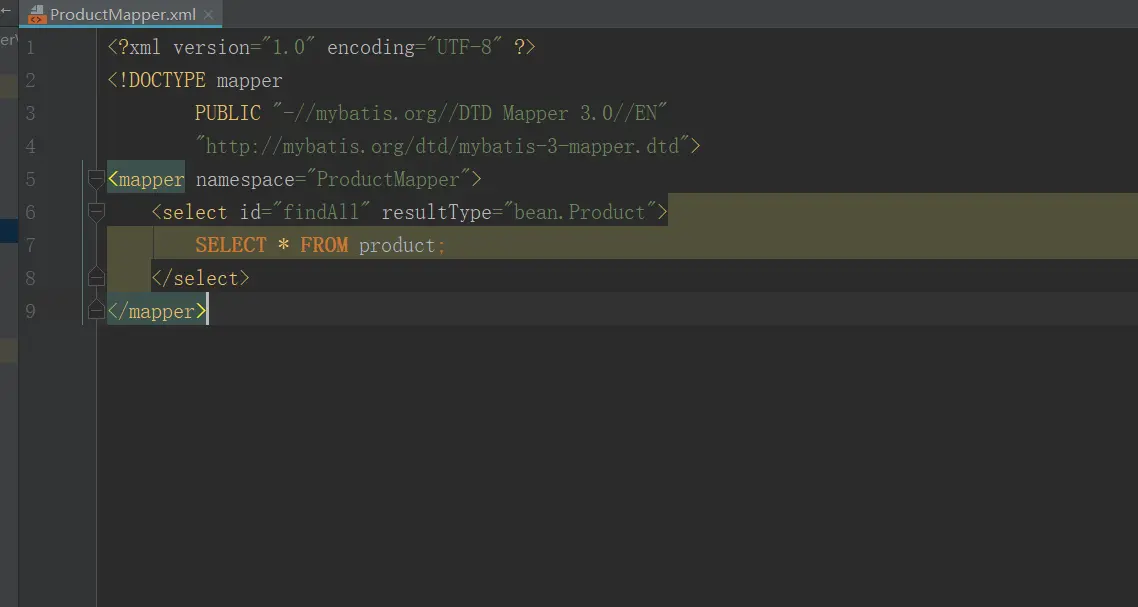Image resolution: width=1138 pixels, height=607 pixels.
Task: Click line number 8 in the gutter
Action: [x=30, y=278]
